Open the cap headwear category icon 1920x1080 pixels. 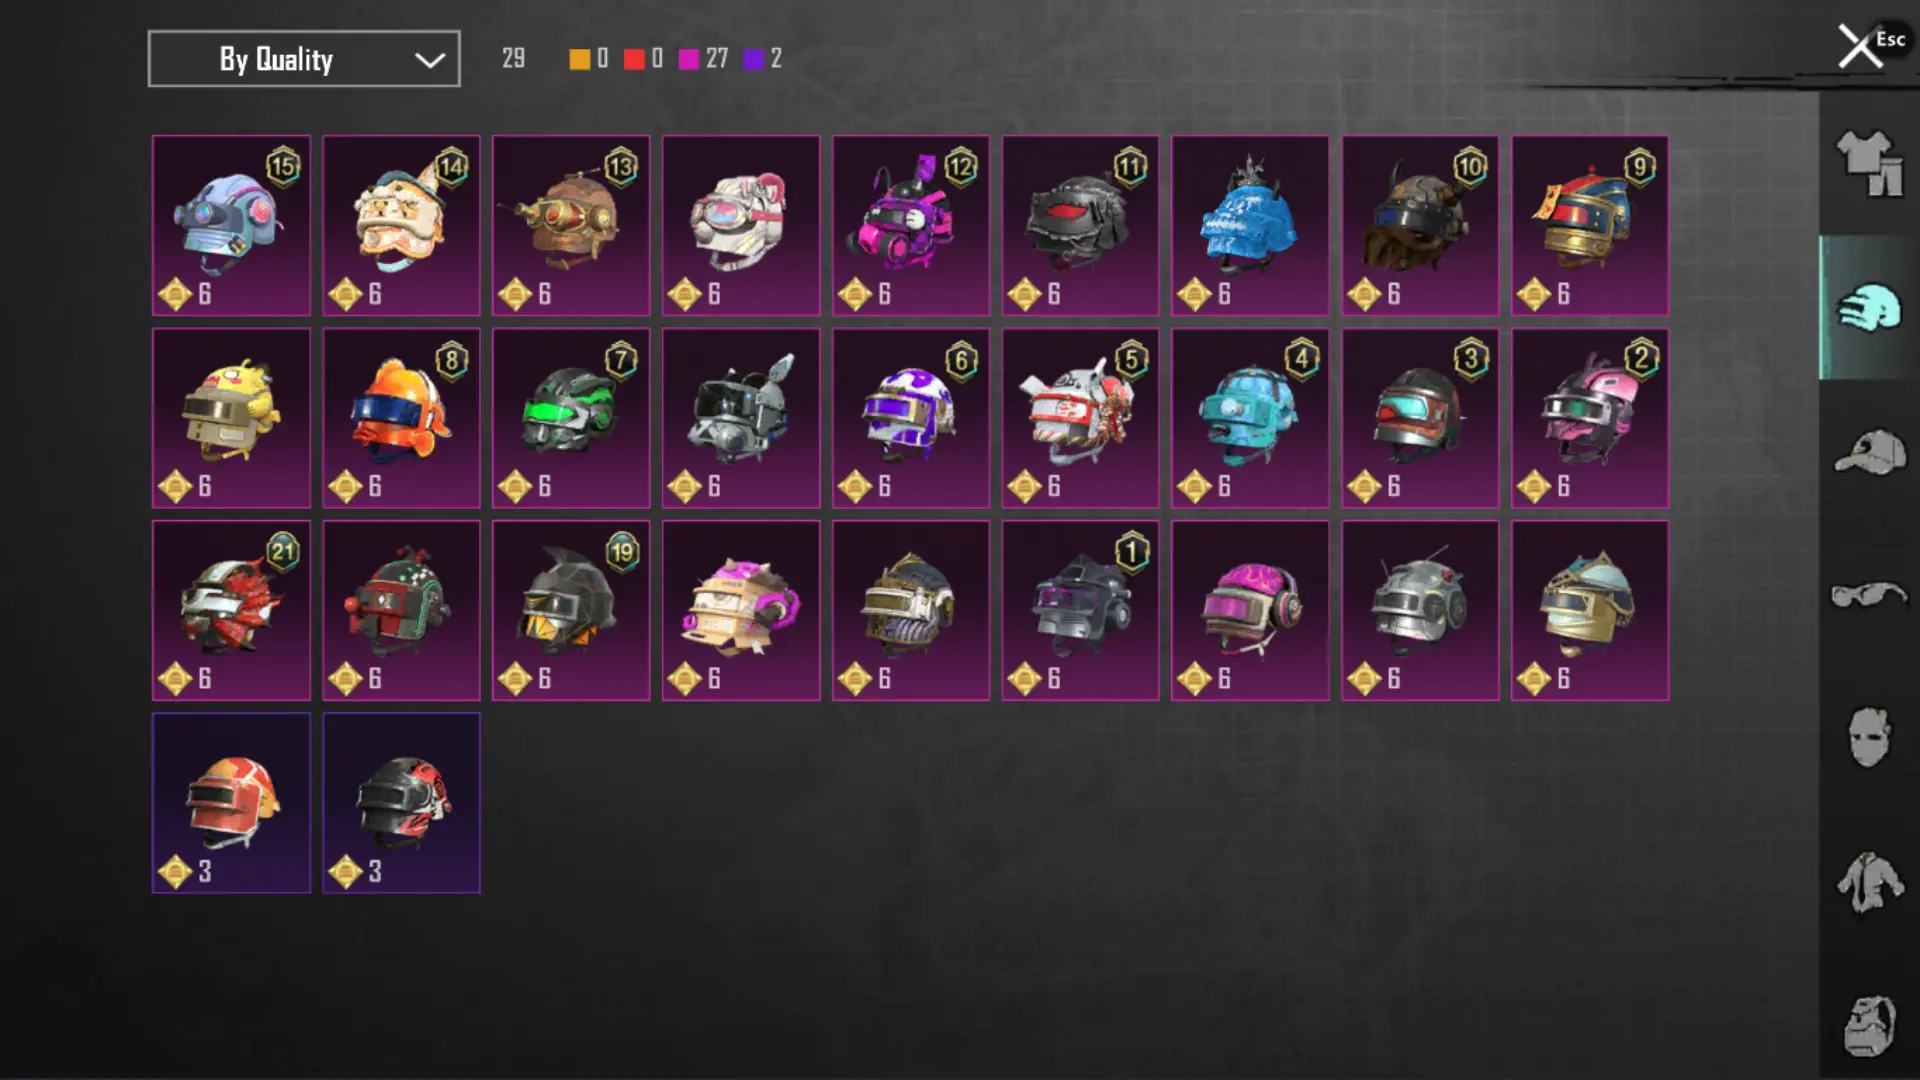click(x=1869, y=452)
